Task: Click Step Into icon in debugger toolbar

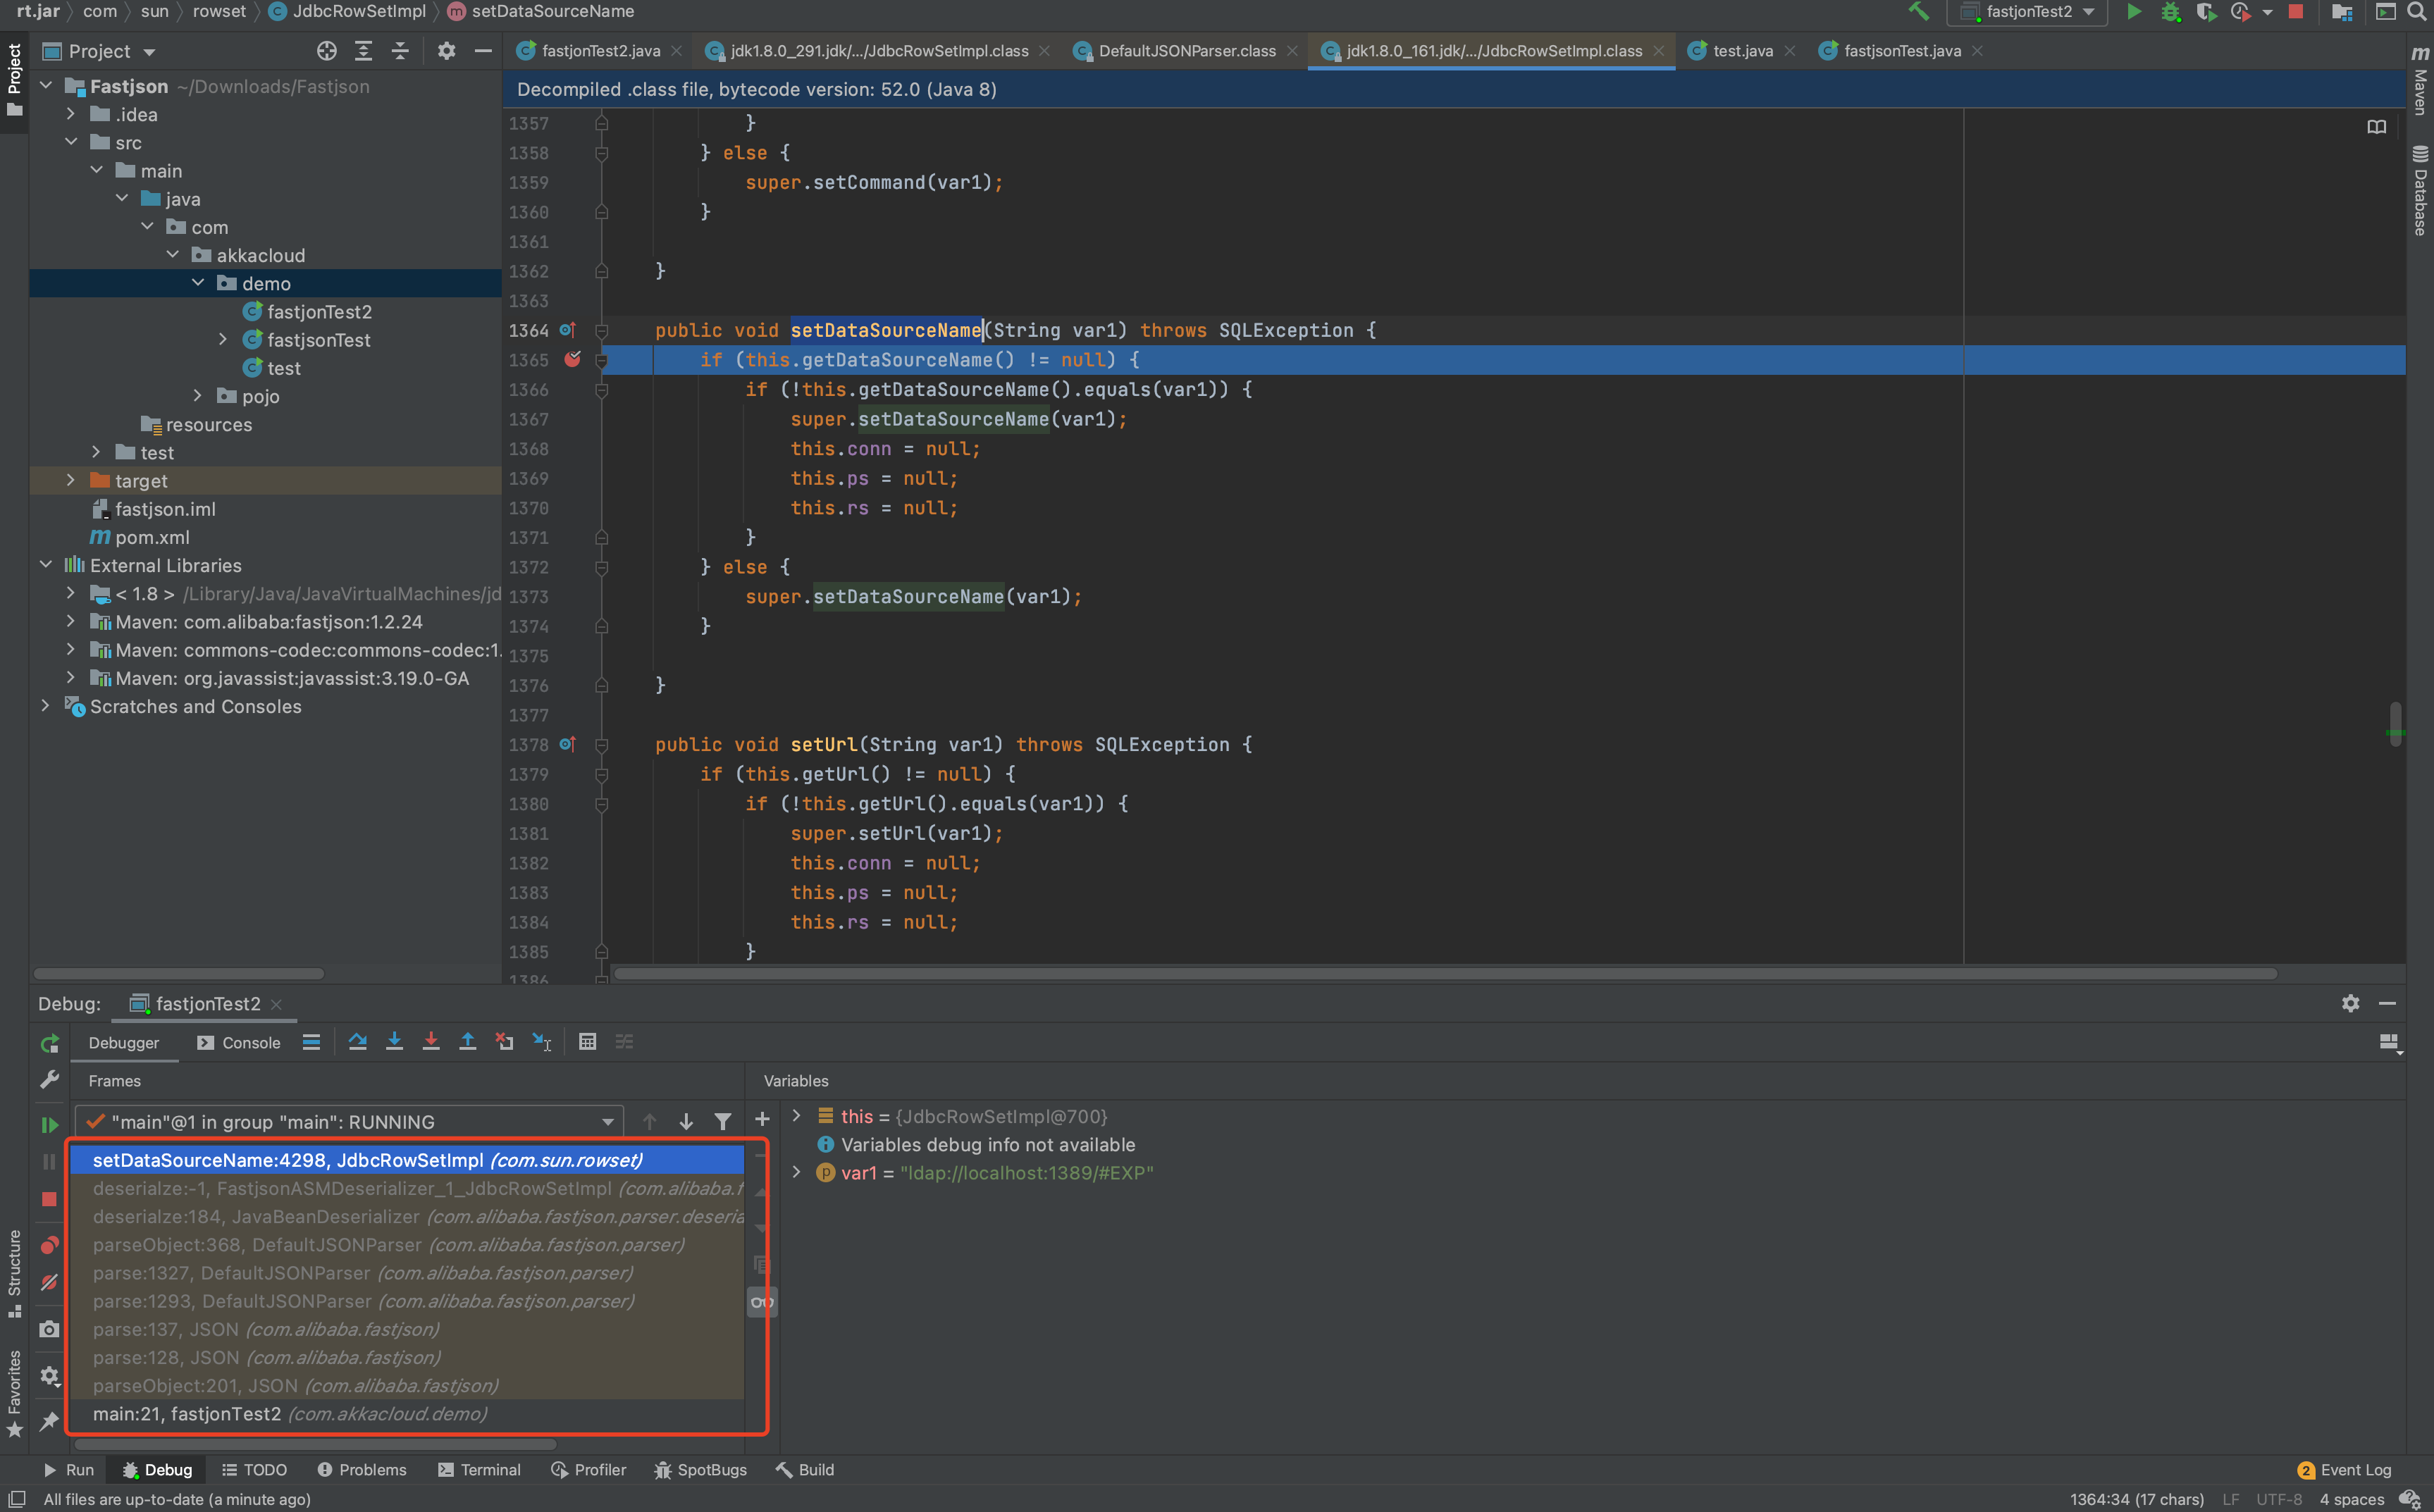Action: [x=394, y=1042]
